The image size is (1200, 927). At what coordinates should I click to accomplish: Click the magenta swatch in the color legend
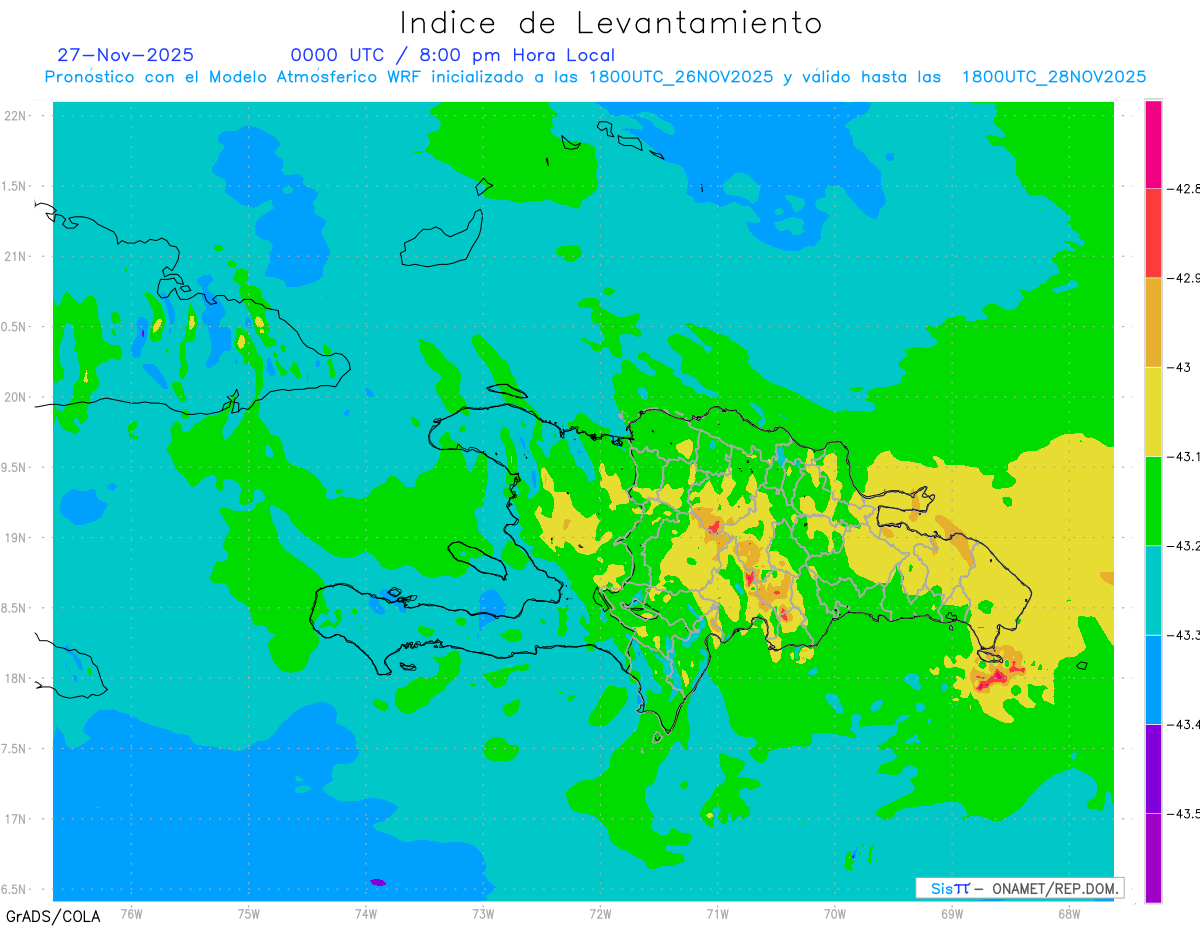(1153, 144)
